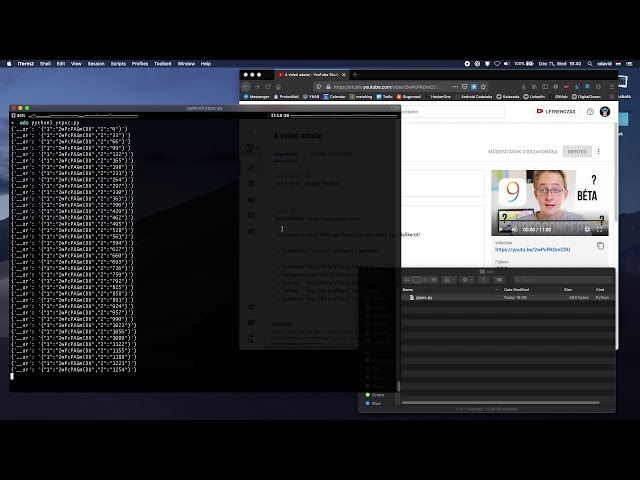Screen dimensions: 640x480
Task: Click the Finder edit tags button
Action: [499, 280]
